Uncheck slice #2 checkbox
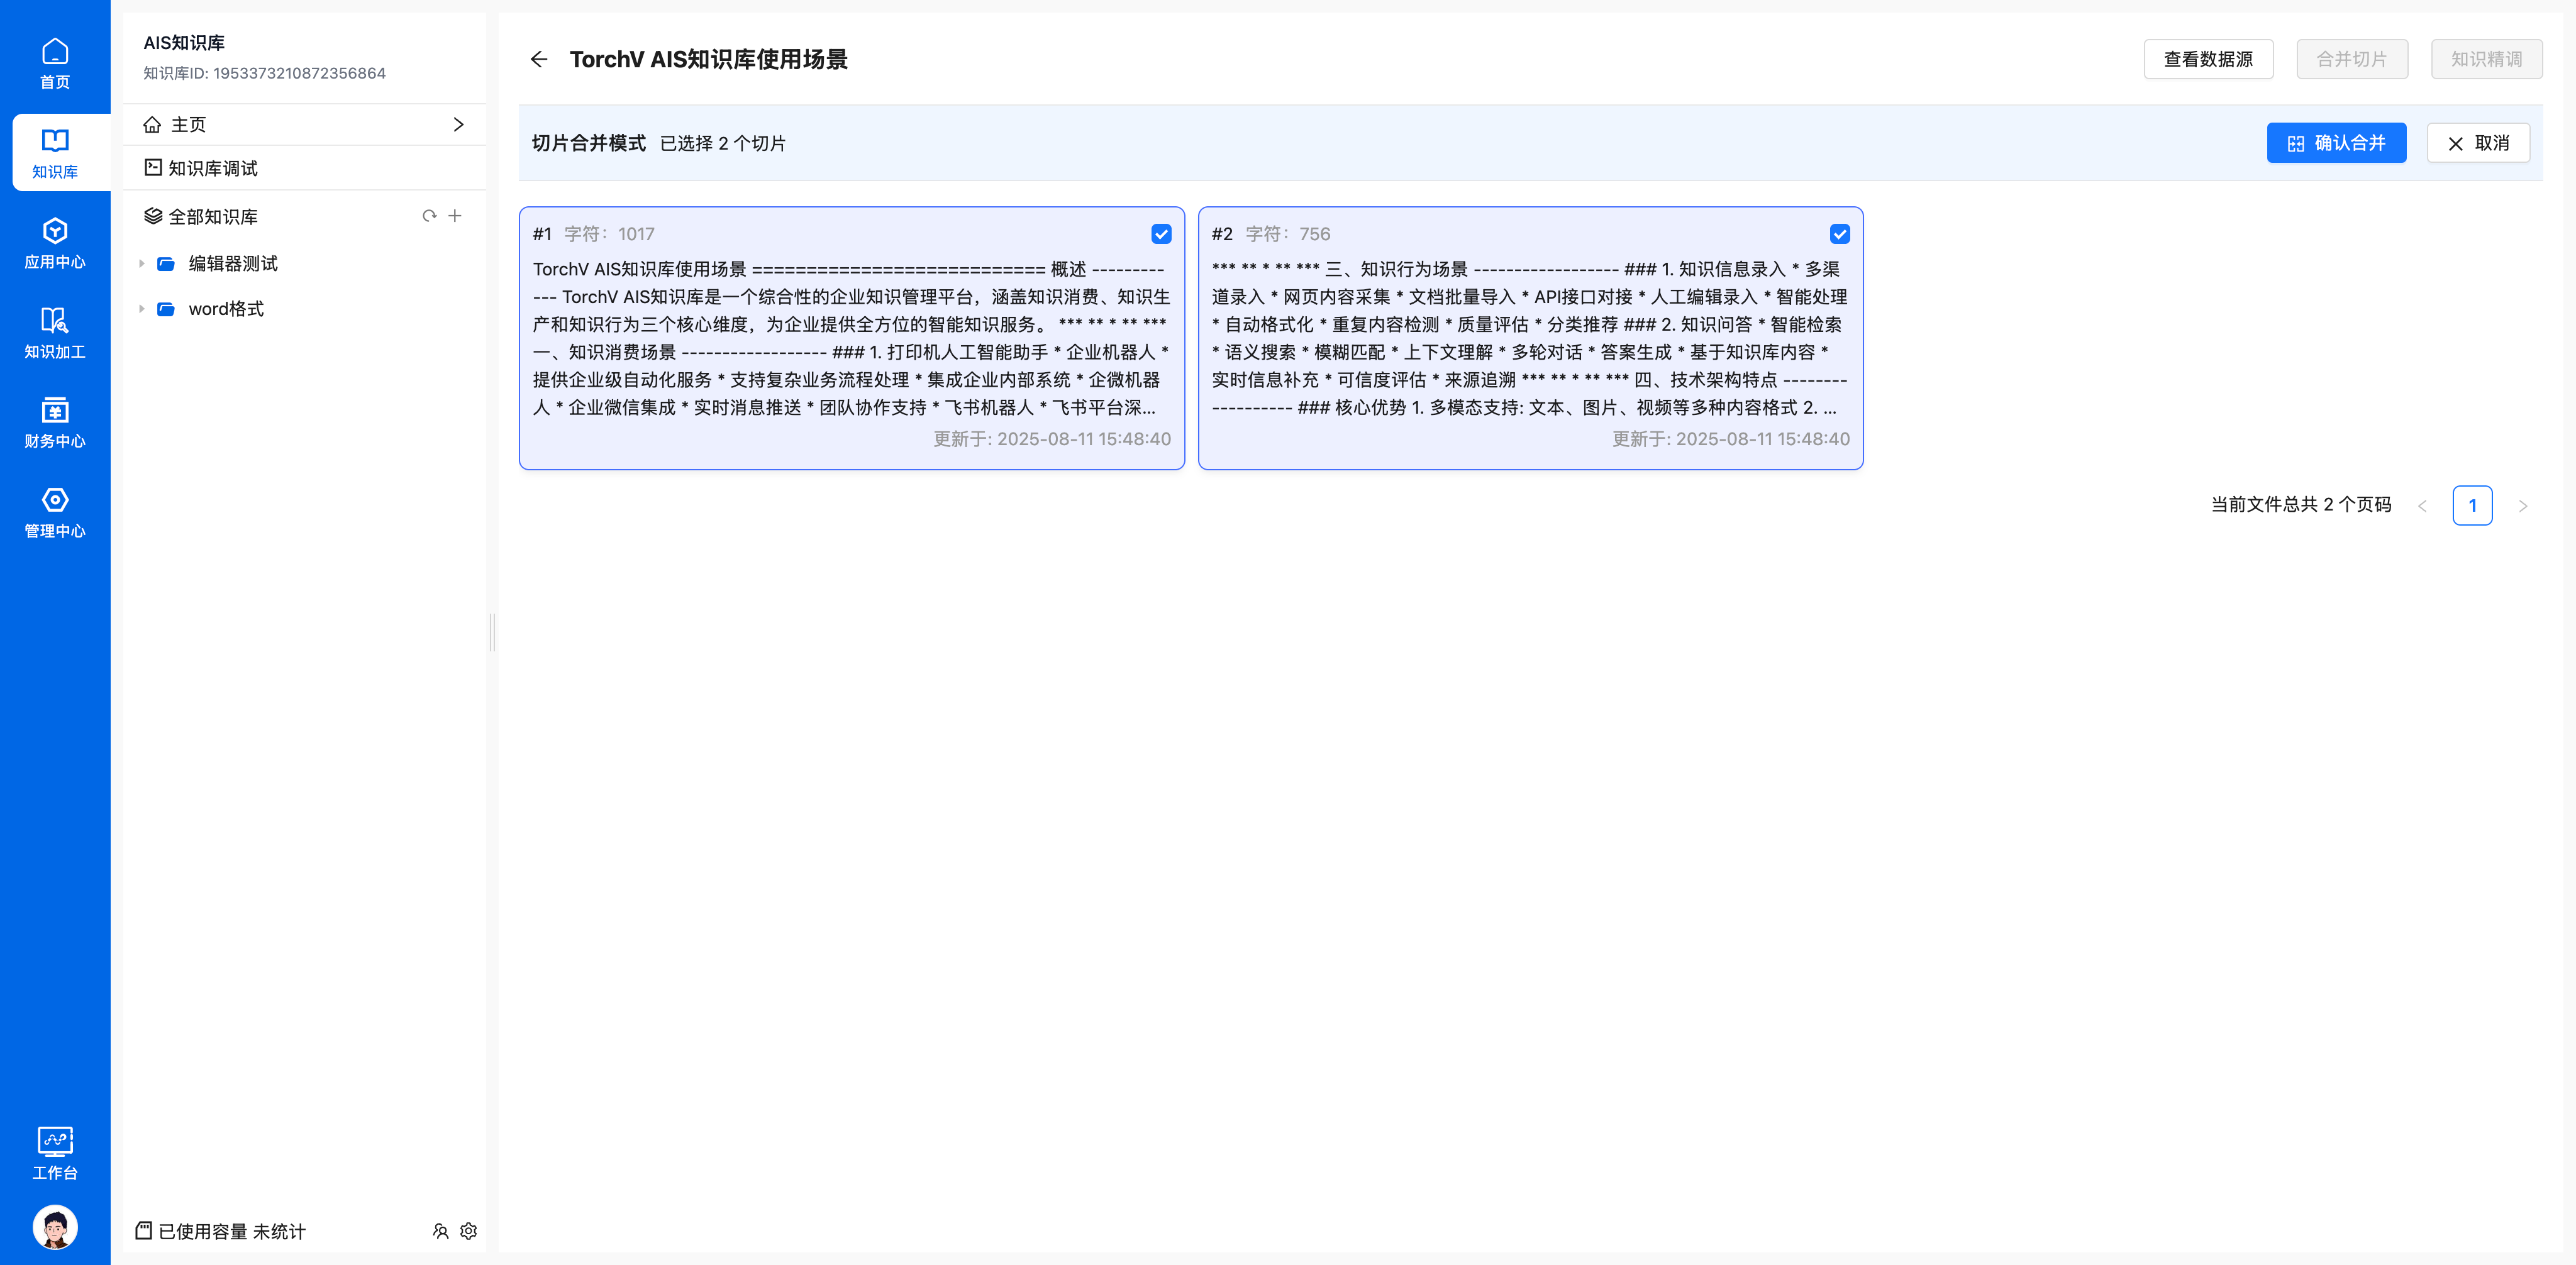 pyautogui.click(x=1840, y=234)
